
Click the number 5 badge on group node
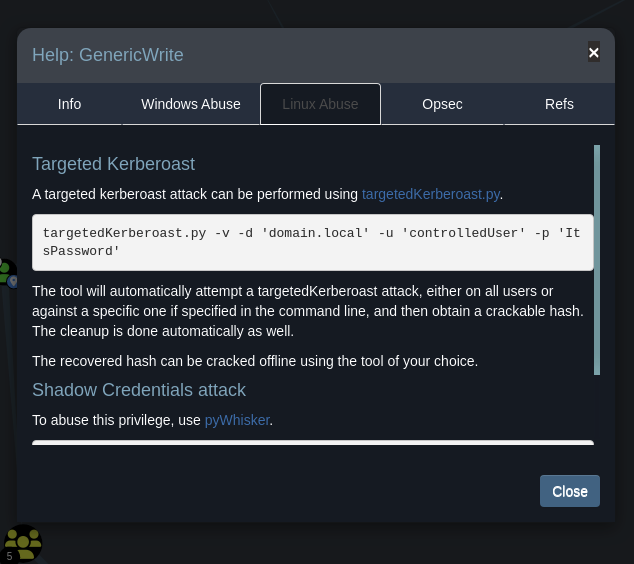click(x=9, y=556)
